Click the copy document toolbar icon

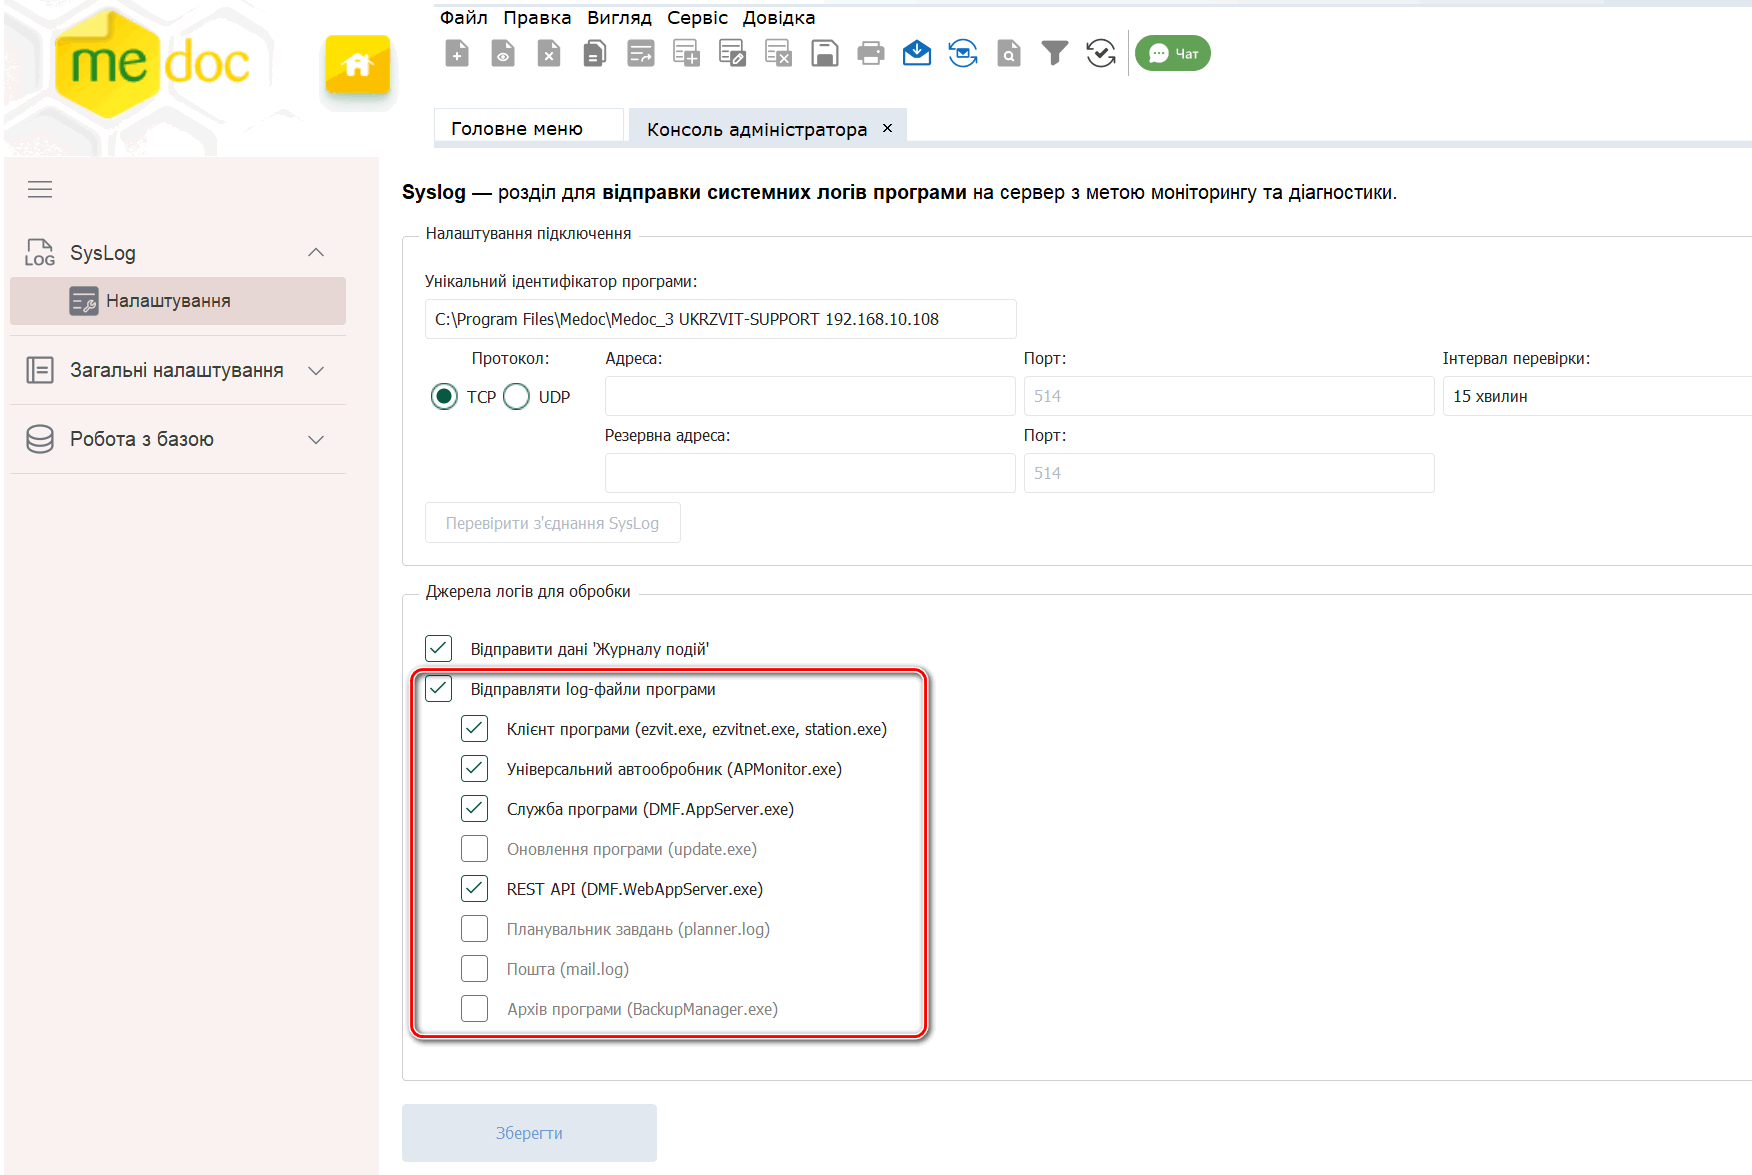tap(595, 54)
